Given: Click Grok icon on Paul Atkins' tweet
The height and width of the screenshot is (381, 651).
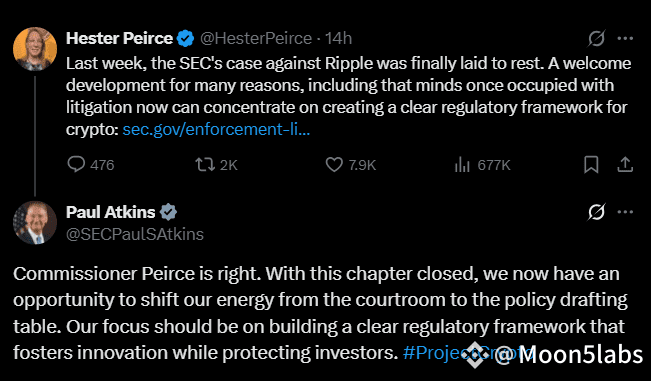Looking at the screenshot, I should coord(597,212).
